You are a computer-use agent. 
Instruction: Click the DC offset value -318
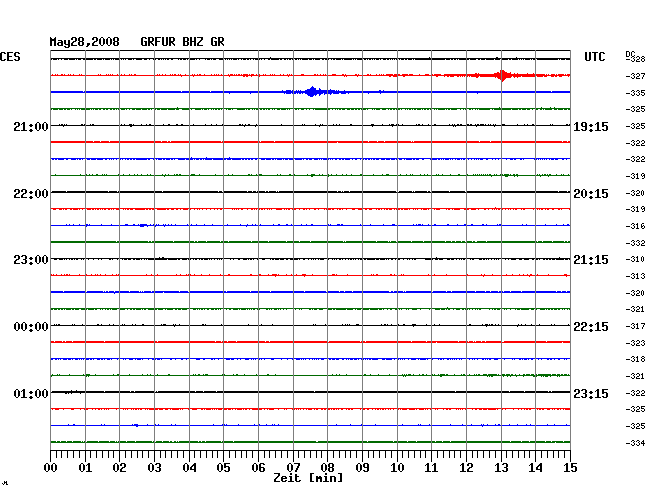635,359
